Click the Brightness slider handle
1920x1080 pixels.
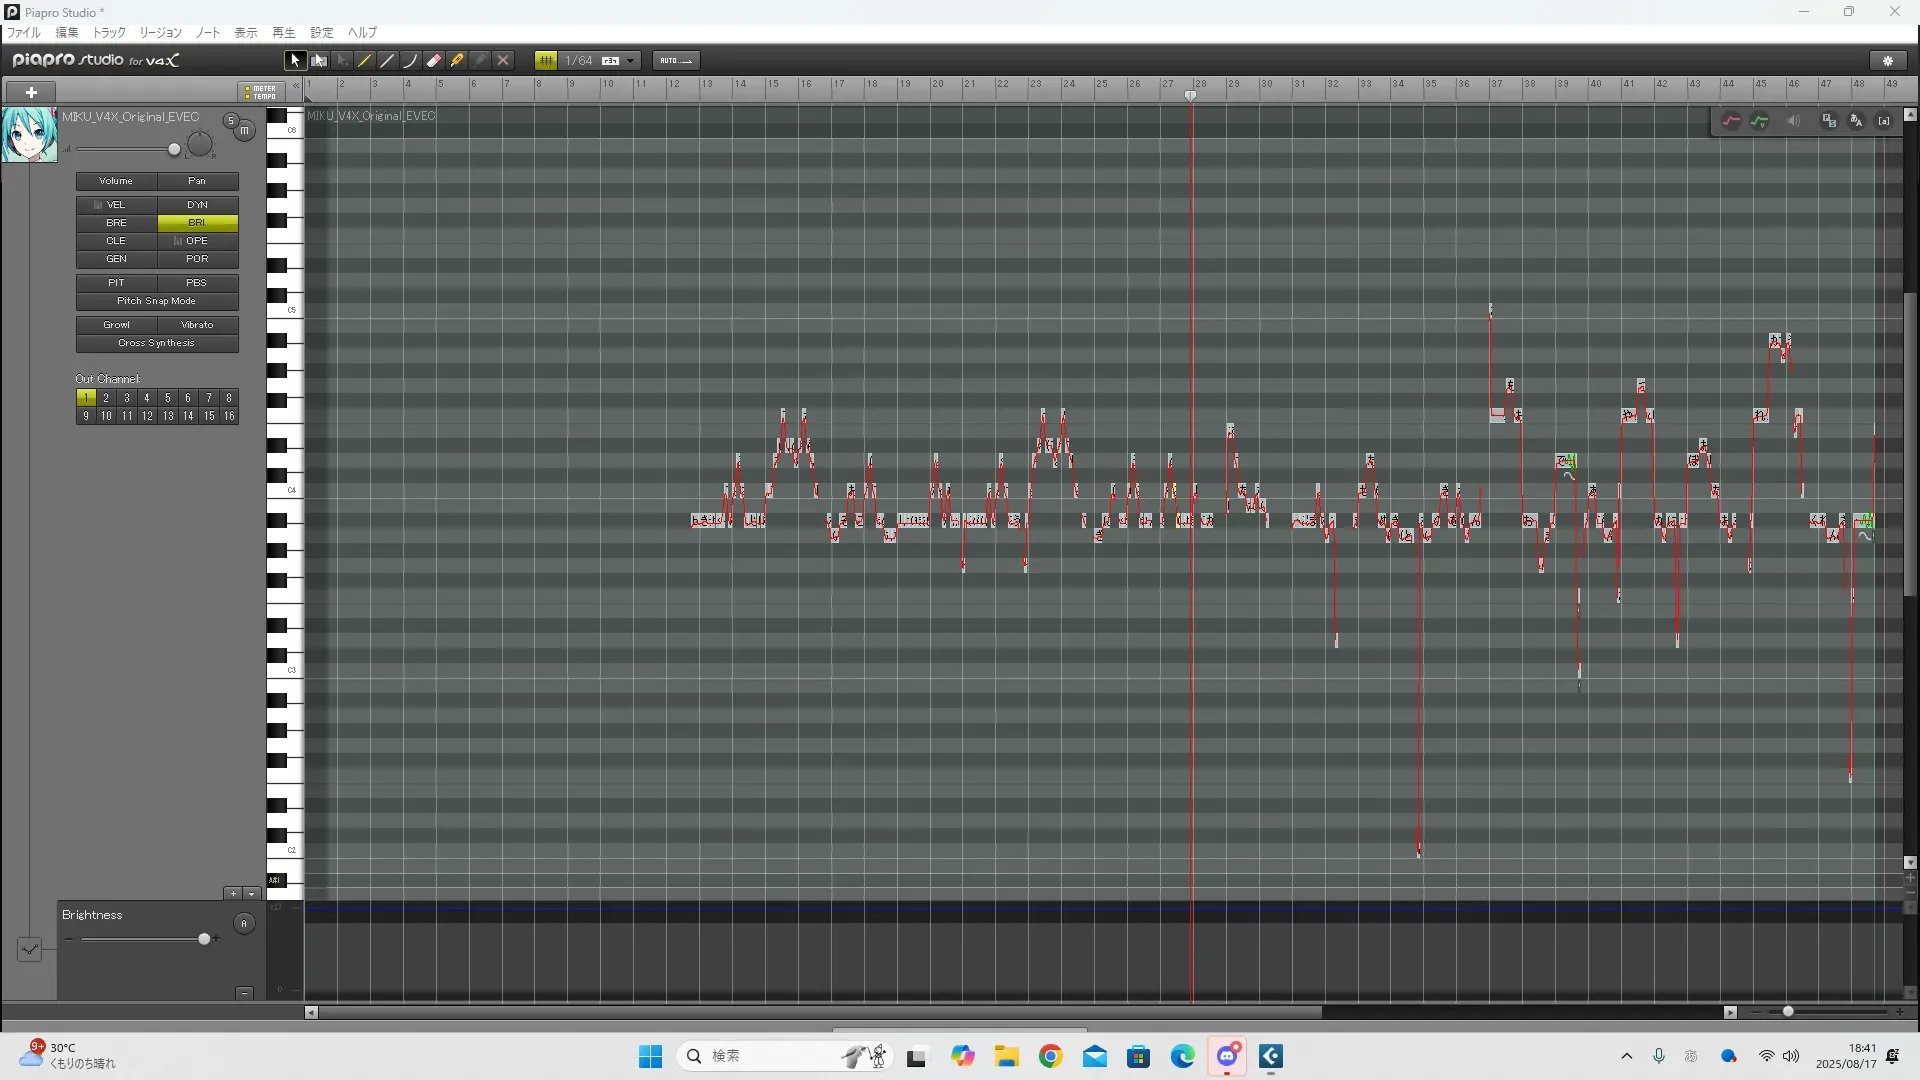coord(204,939)
